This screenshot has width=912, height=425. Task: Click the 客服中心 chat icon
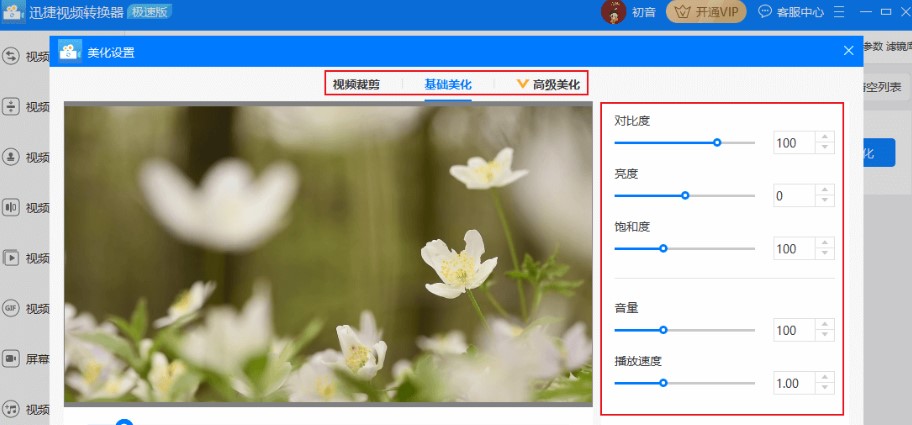[765, 12]
